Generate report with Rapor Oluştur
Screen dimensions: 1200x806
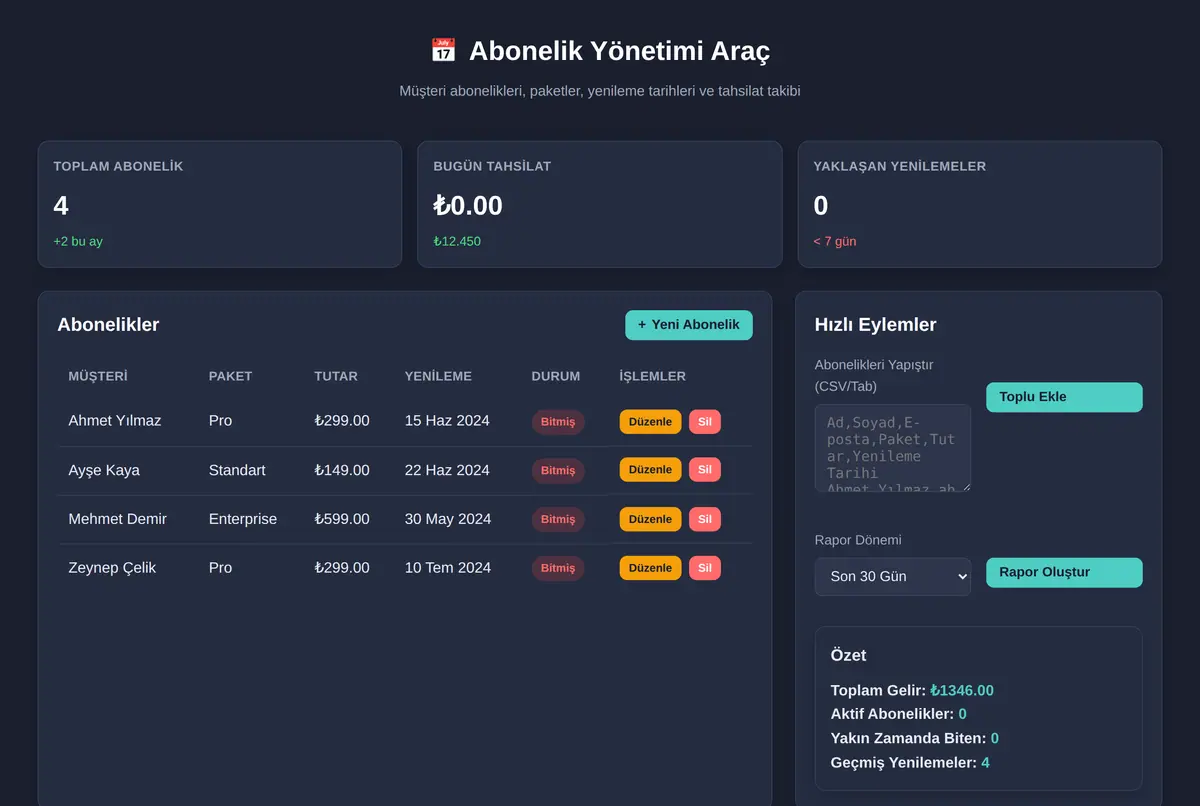click(x=1064, y=573)
